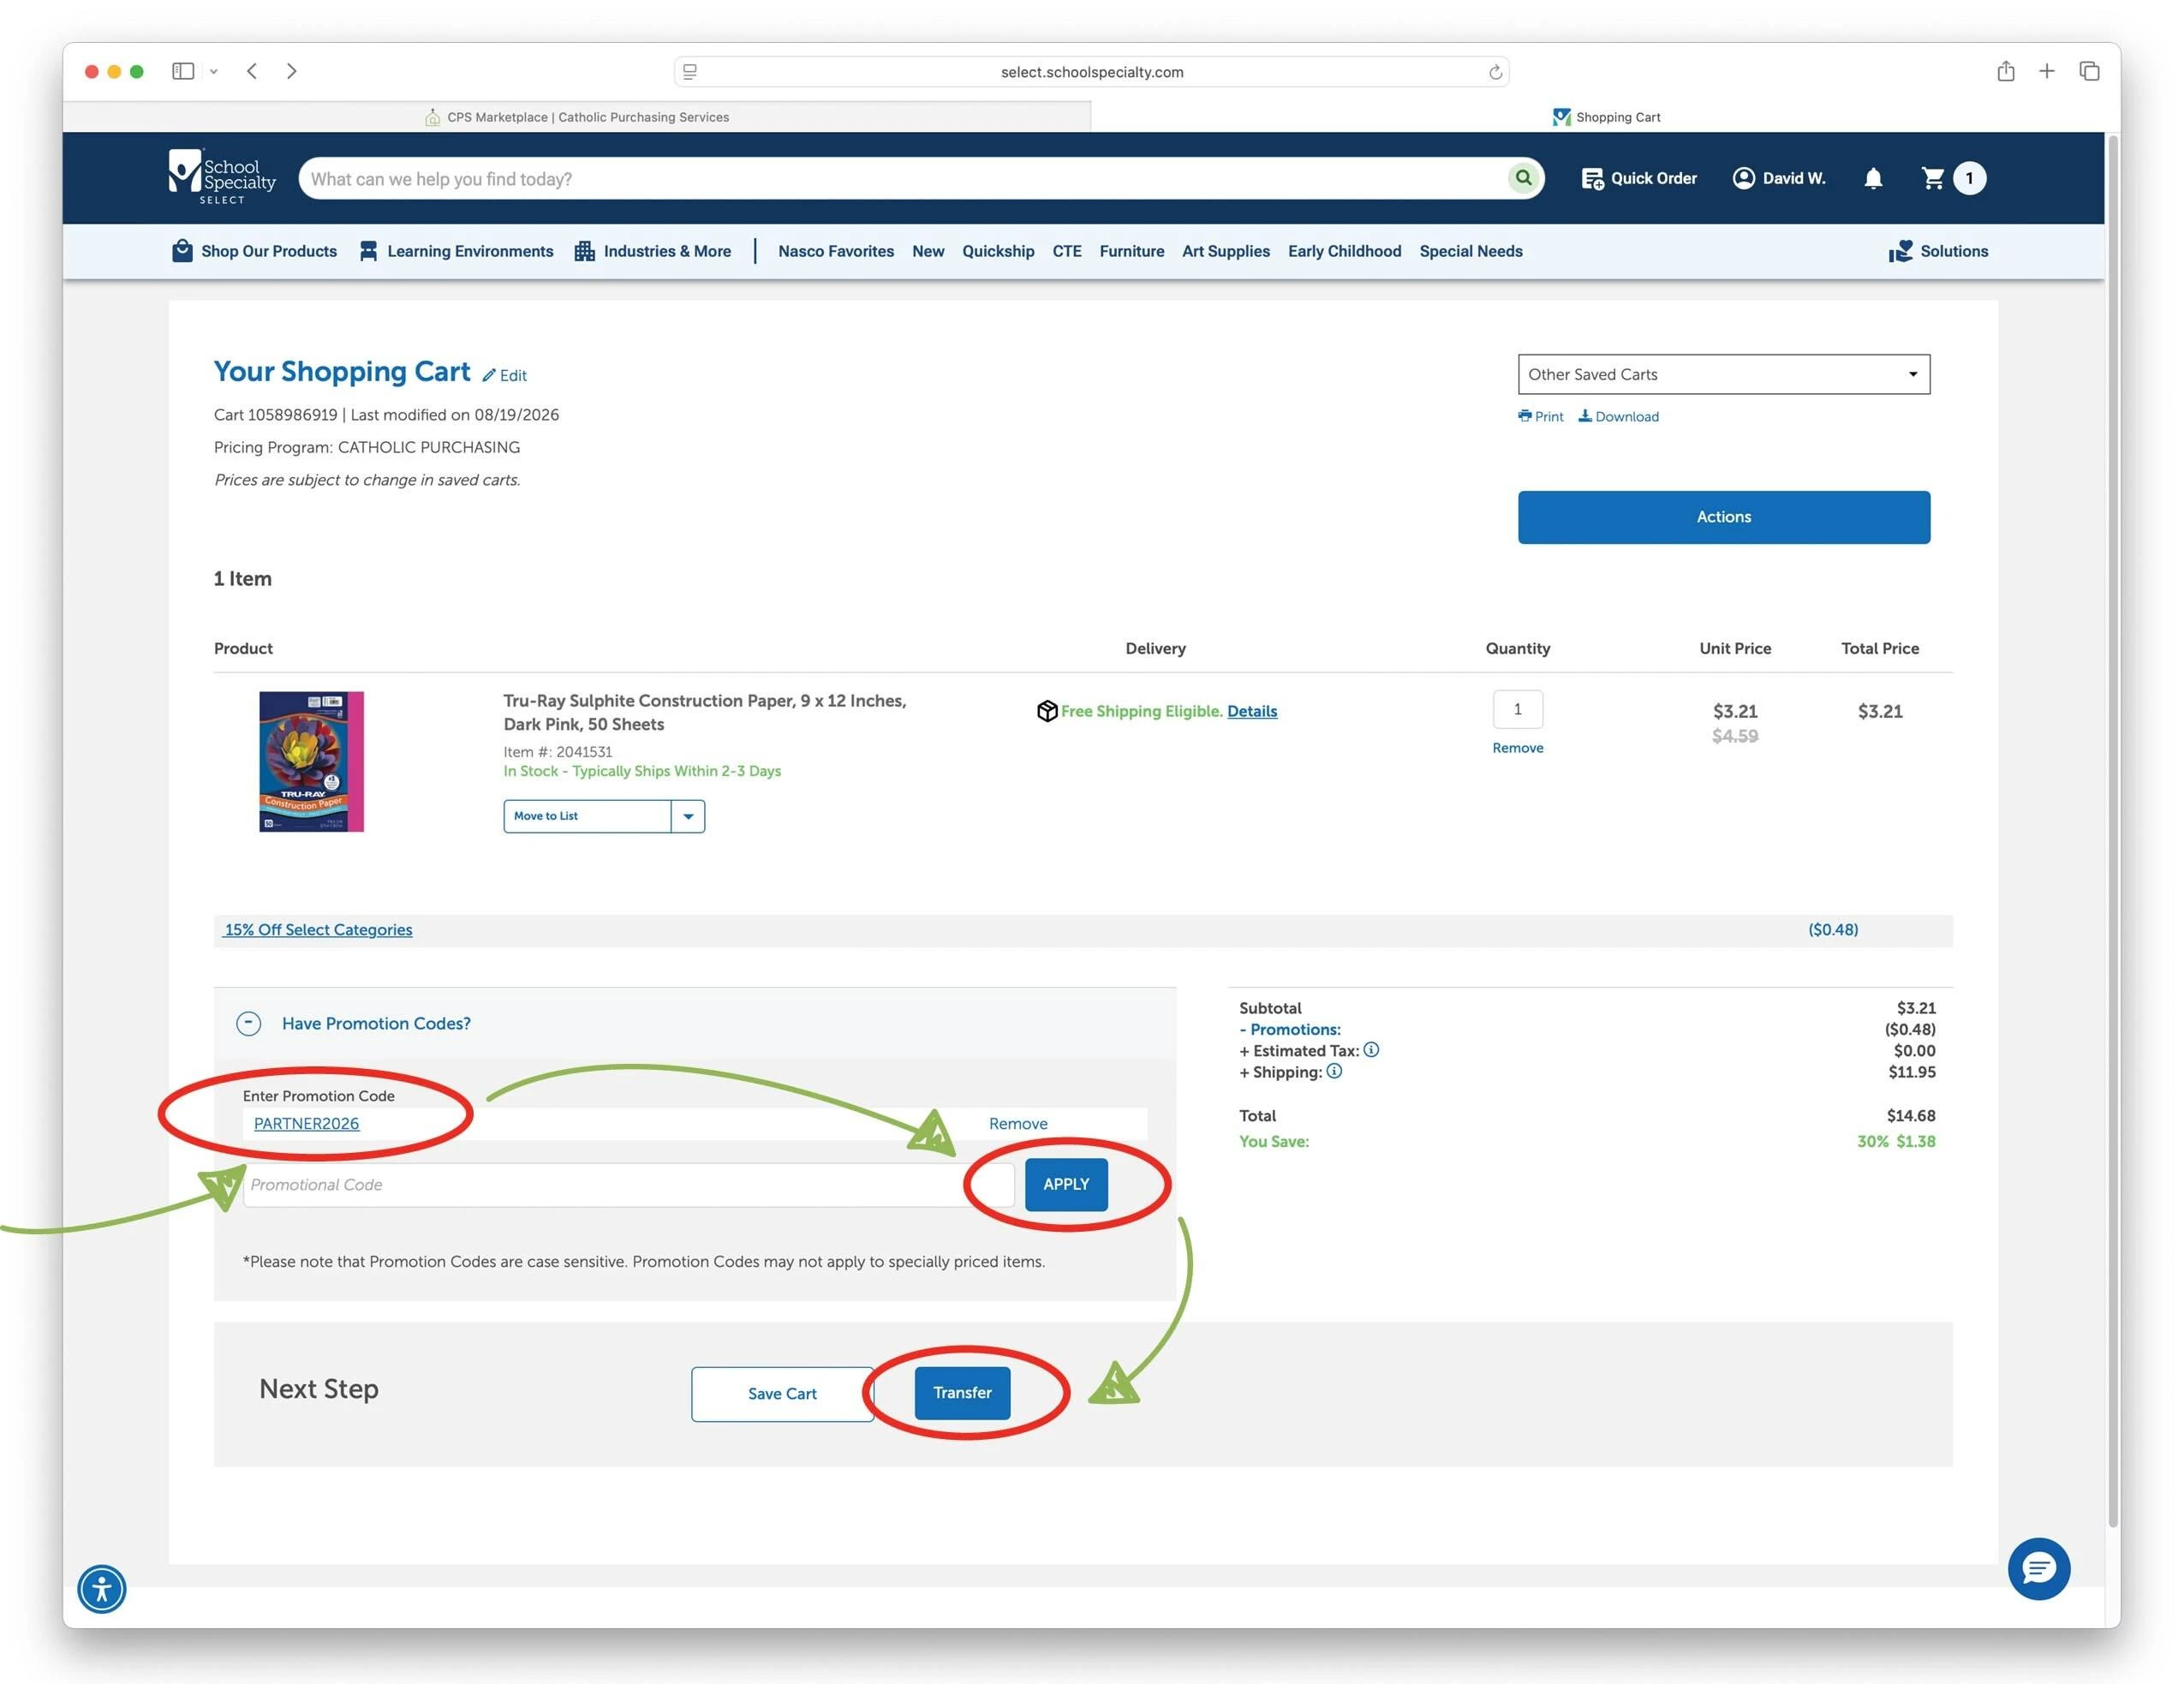
Task: Open the New products link
Action: (x=928, y=251)
